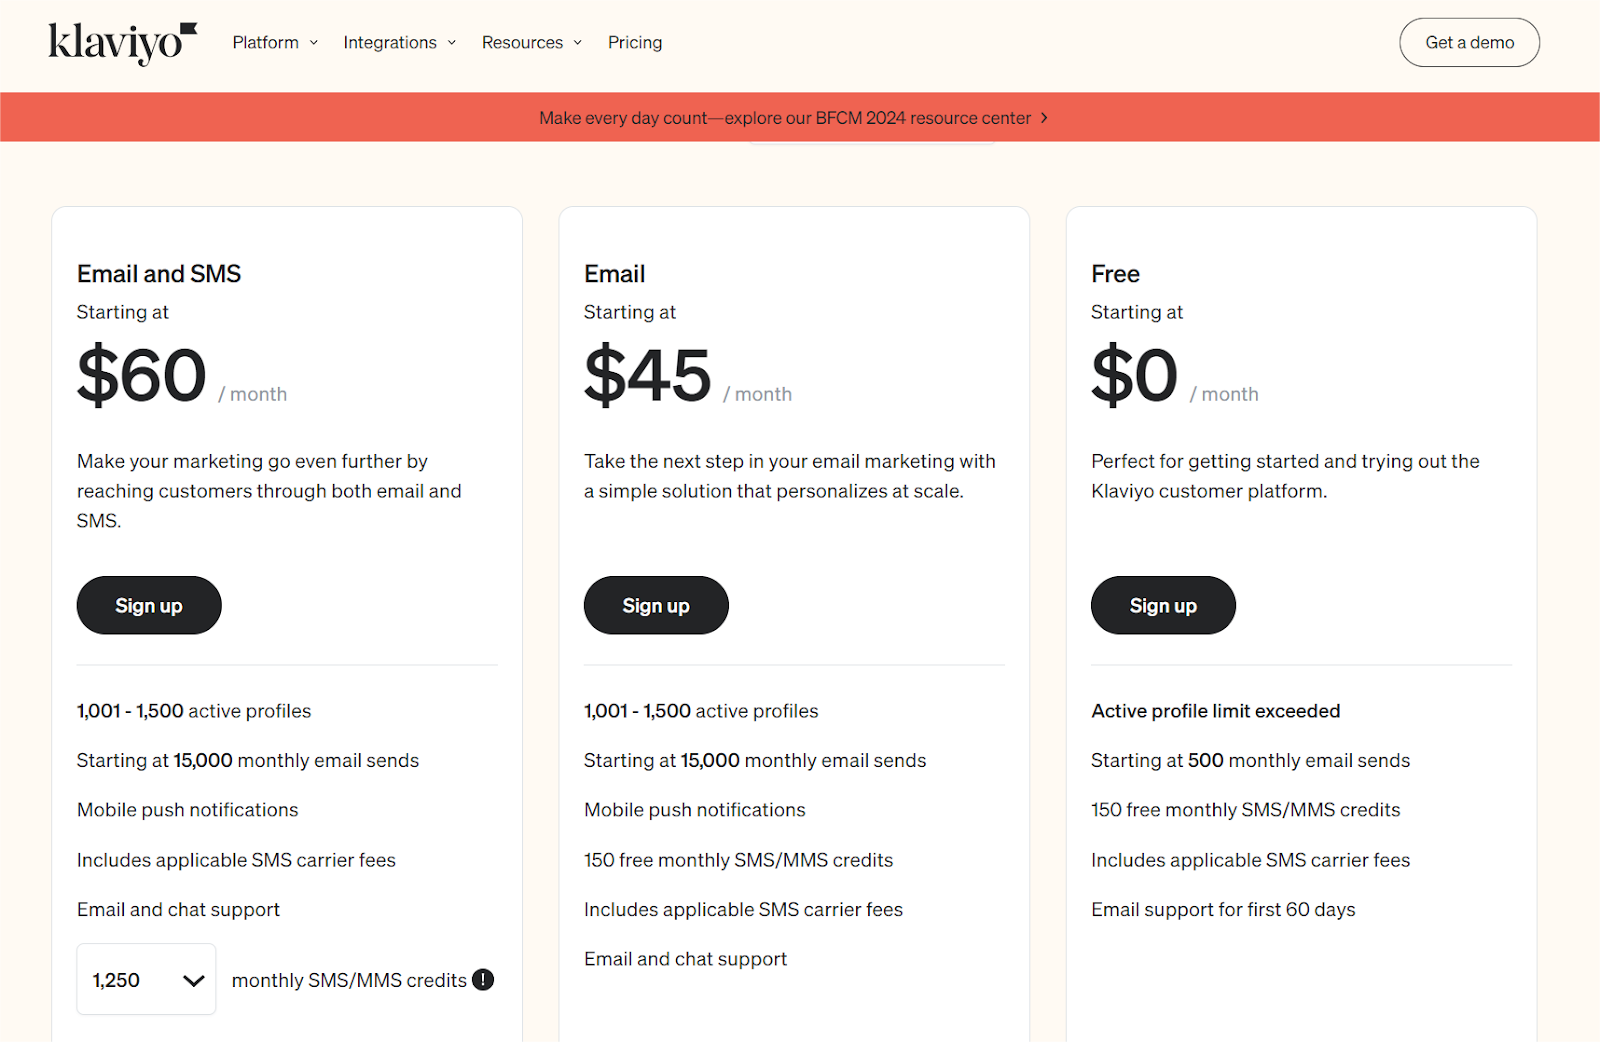Click the Free plan description text

1285,476
